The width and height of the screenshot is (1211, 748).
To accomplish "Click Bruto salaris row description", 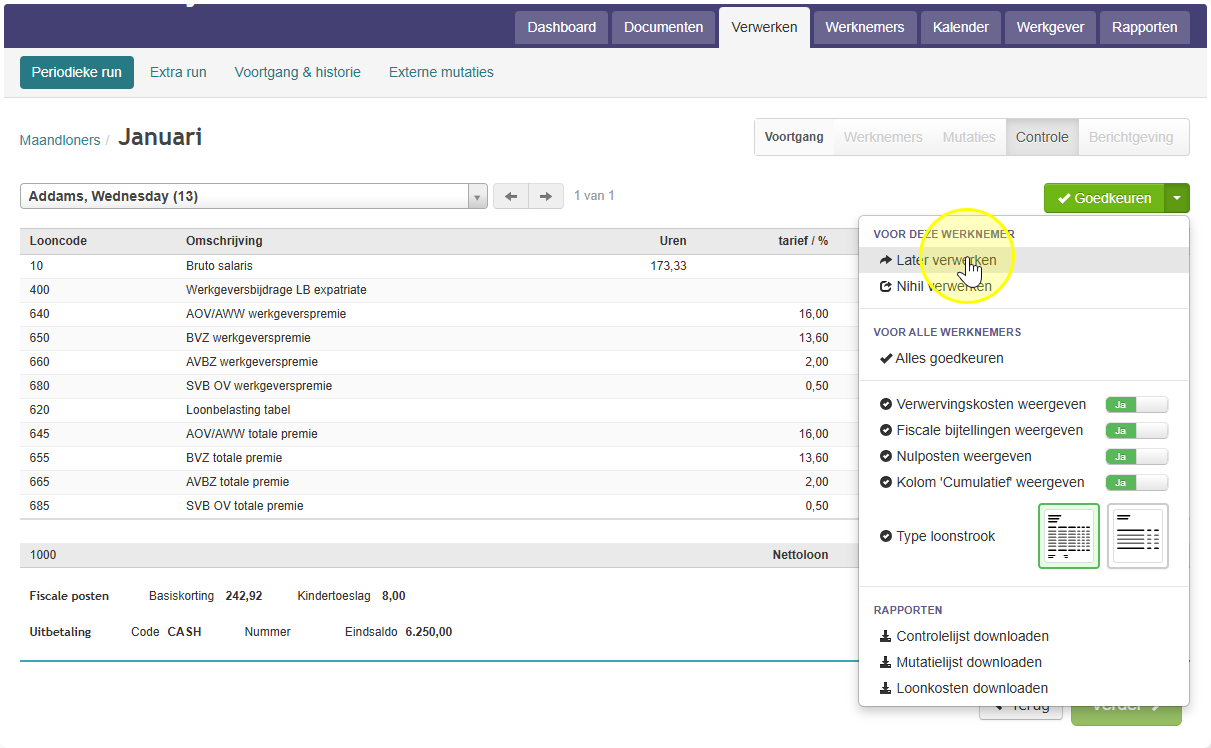I will pyautogui.click(x=219, y=266).
